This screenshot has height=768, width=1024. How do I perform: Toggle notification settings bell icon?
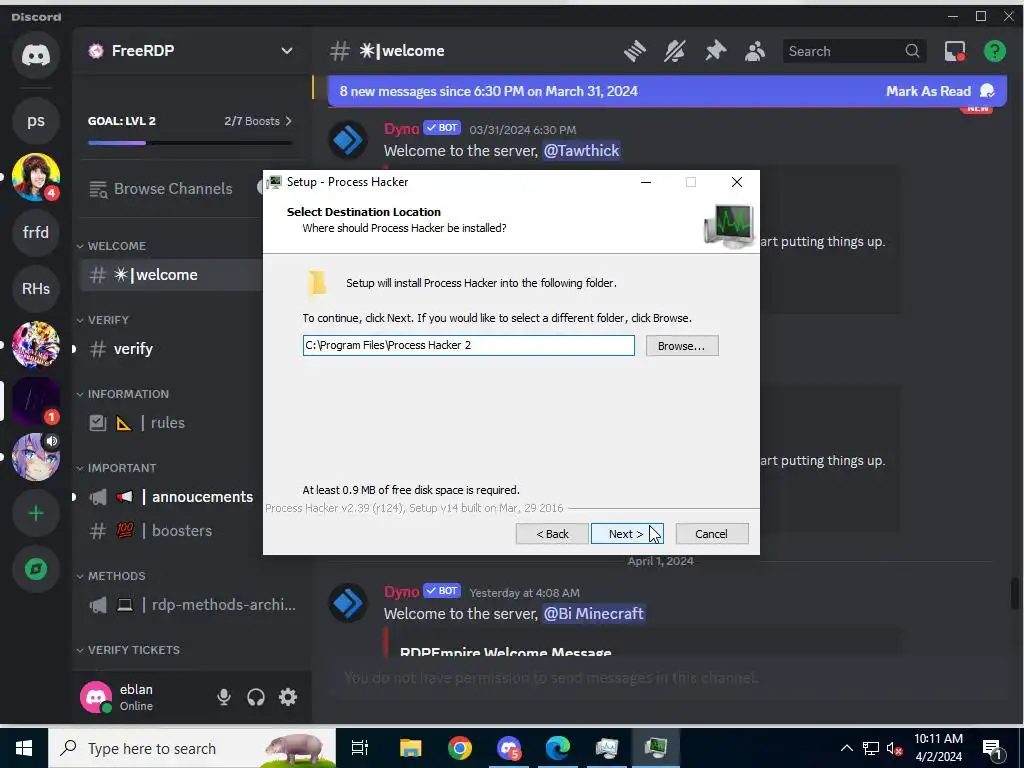pyautogui.click(x=675, y=51)
